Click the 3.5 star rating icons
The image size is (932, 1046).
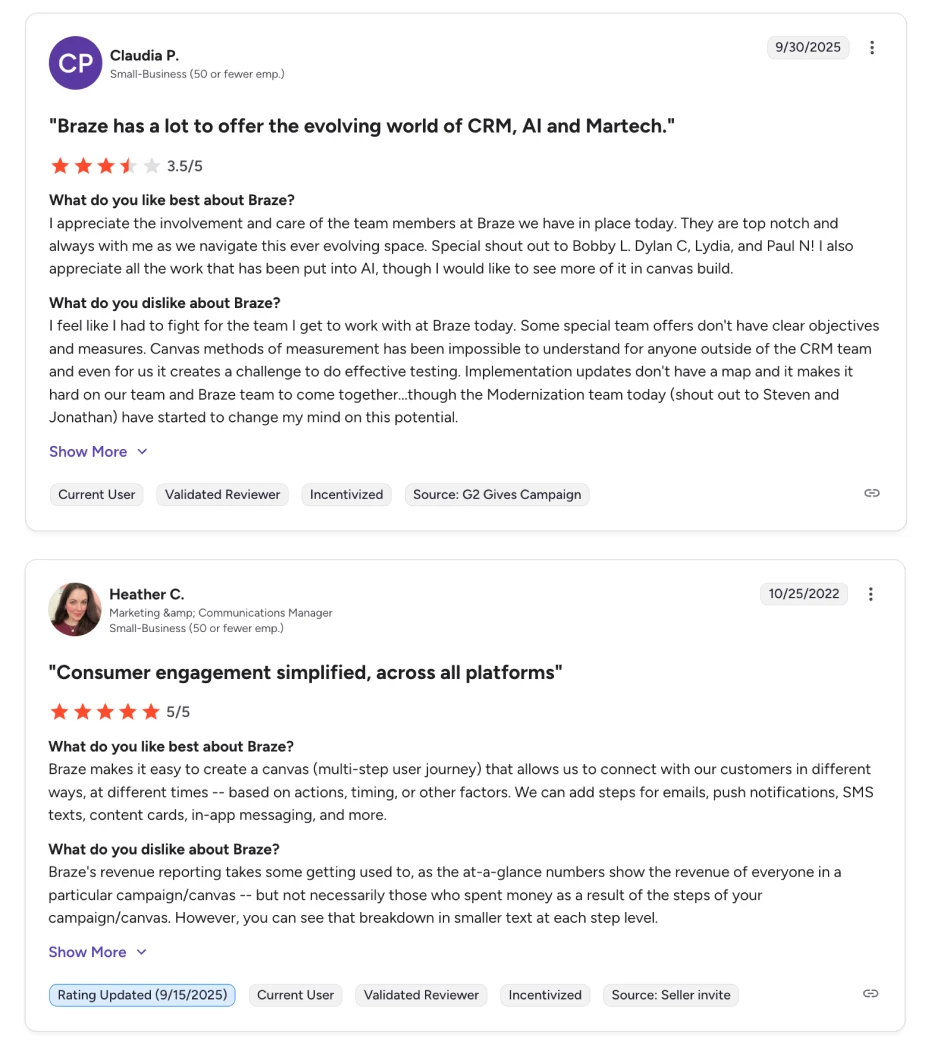tap(105, 166)
